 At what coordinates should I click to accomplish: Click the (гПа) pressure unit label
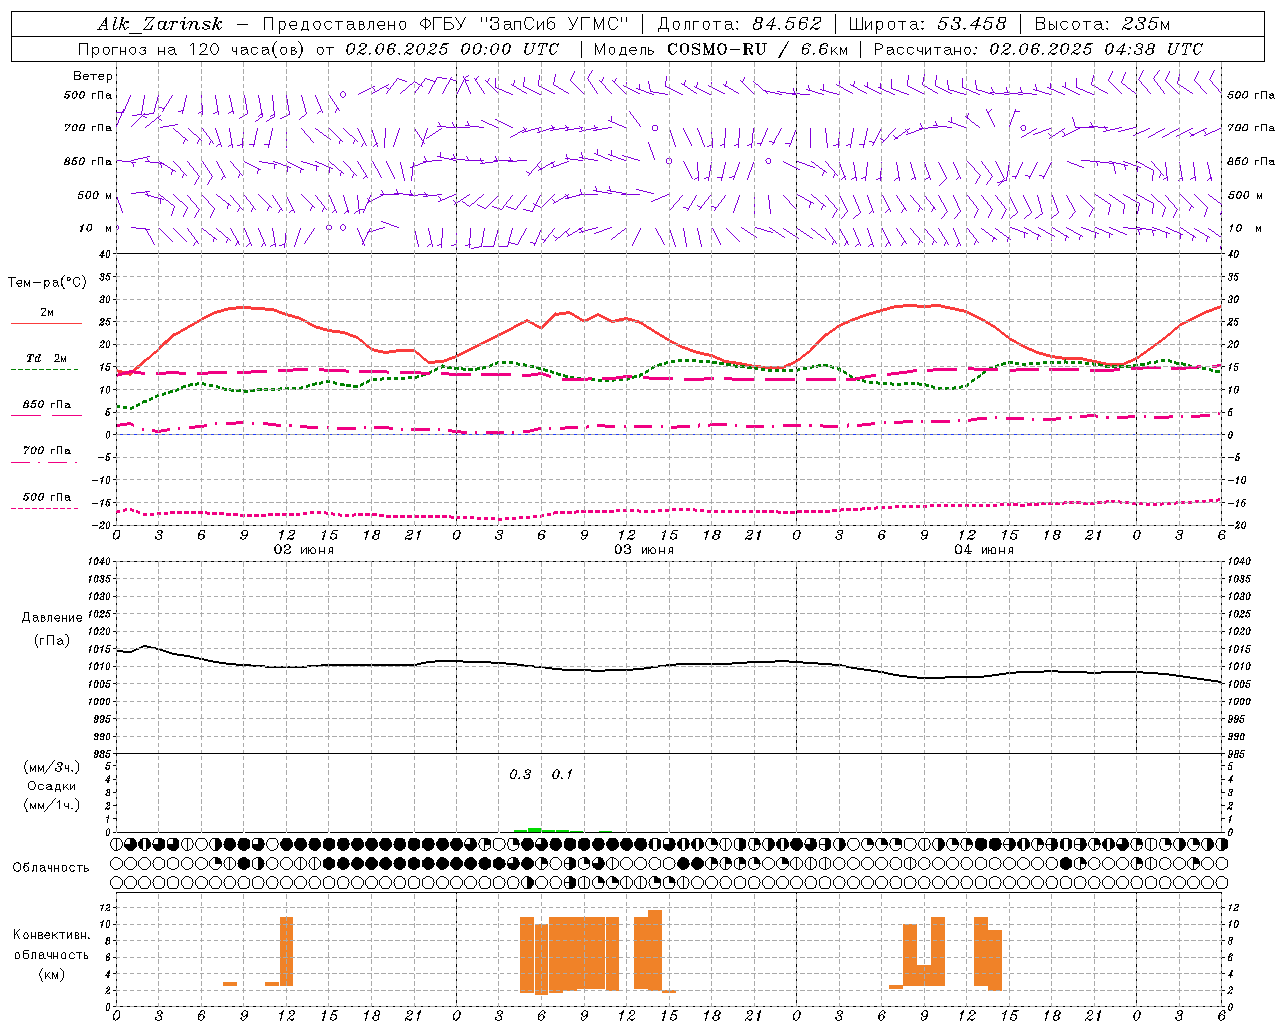point(52,640)
